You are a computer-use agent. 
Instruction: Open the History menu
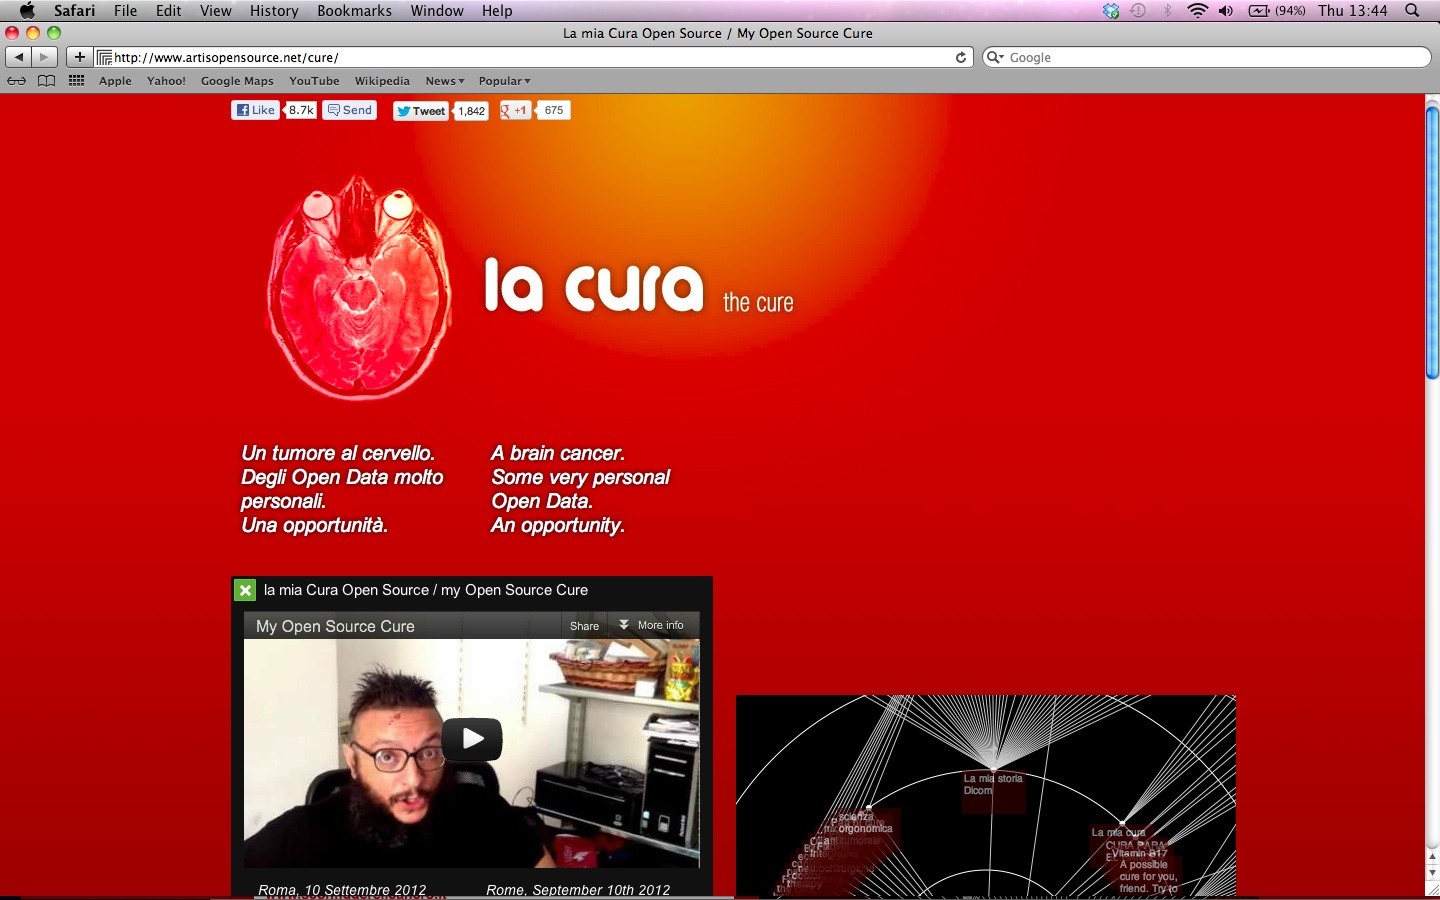[x=274, y=11]
